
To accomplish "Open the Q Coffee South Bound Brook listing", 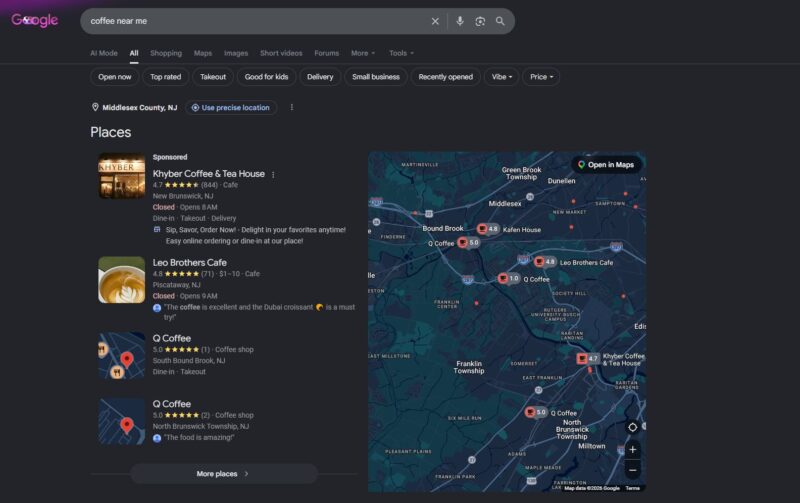I will pyautogui.click(x=171, y=338).
